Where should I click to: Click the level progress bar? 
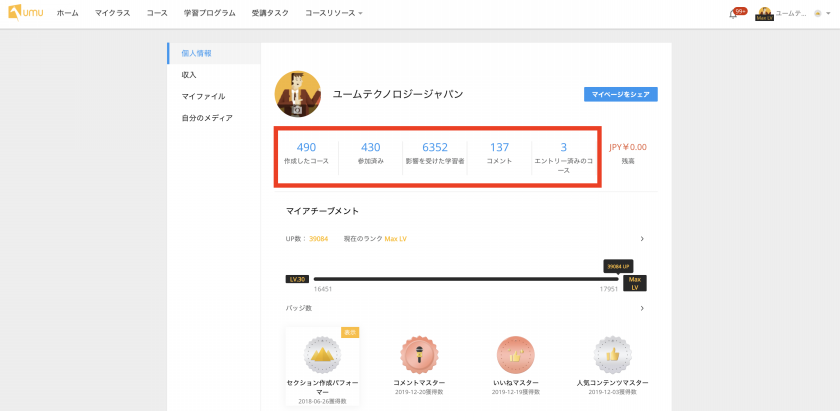click(466, 279)
